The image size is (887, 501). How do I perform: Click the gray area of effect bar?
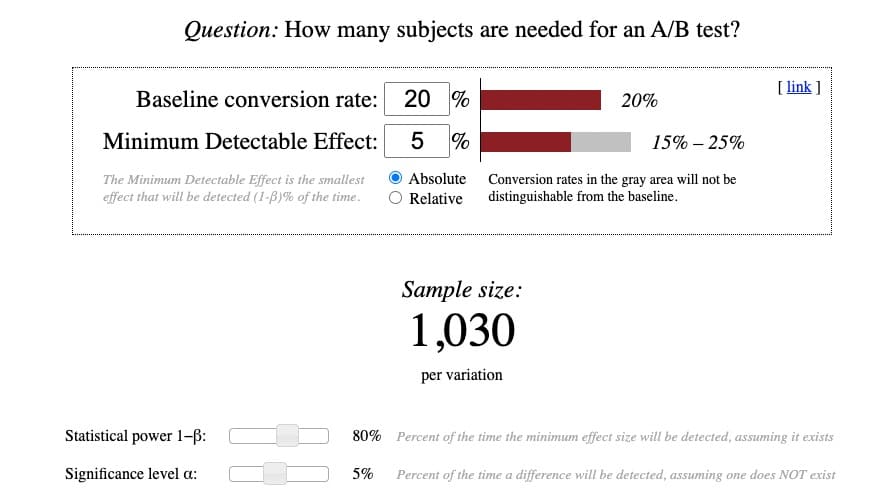(x=601, y=142)
